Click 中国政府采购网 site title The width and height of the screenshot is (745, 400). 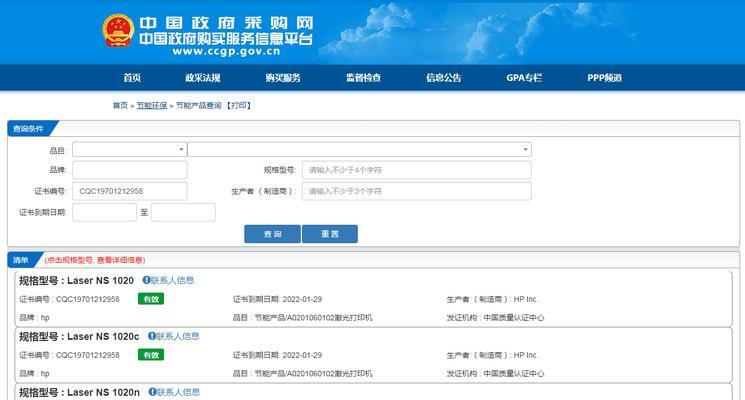227,23
